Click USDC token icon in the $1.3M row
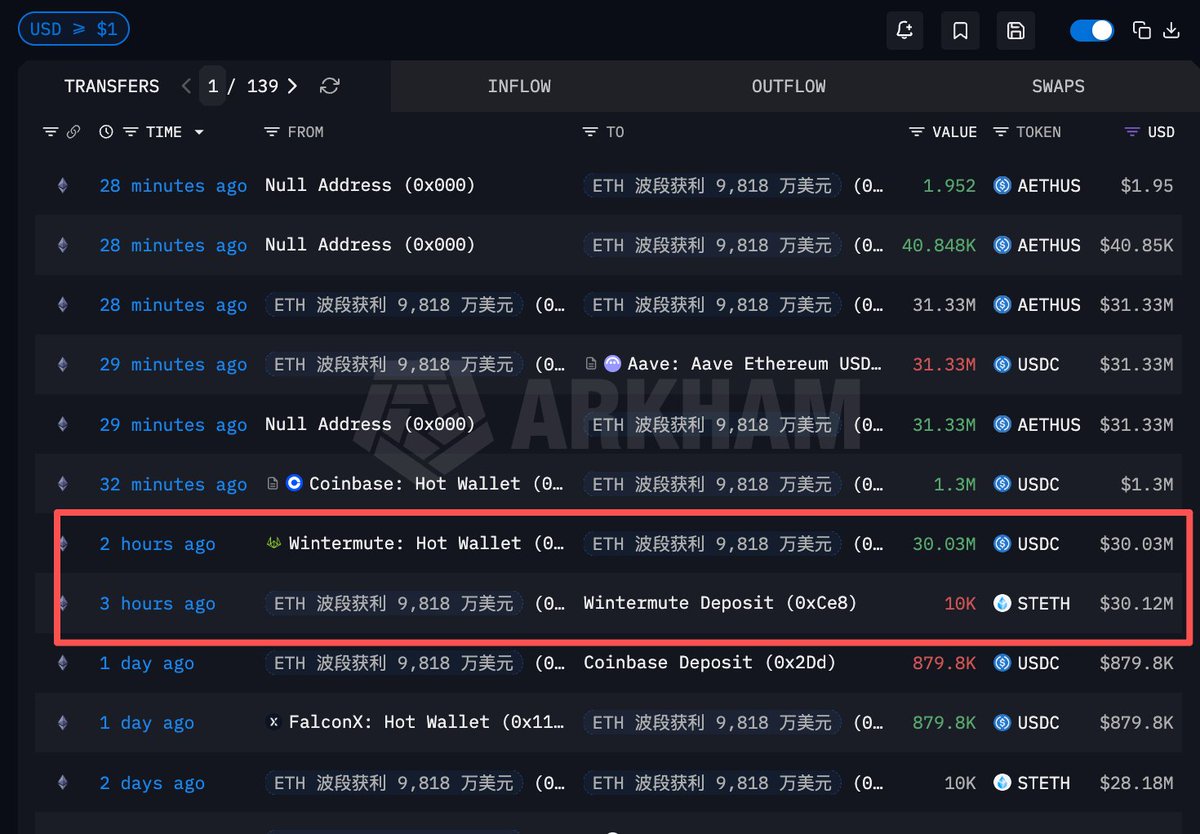Image resolution: width=1200 pixels, height=834 pixels. (x=1002, y=484)
